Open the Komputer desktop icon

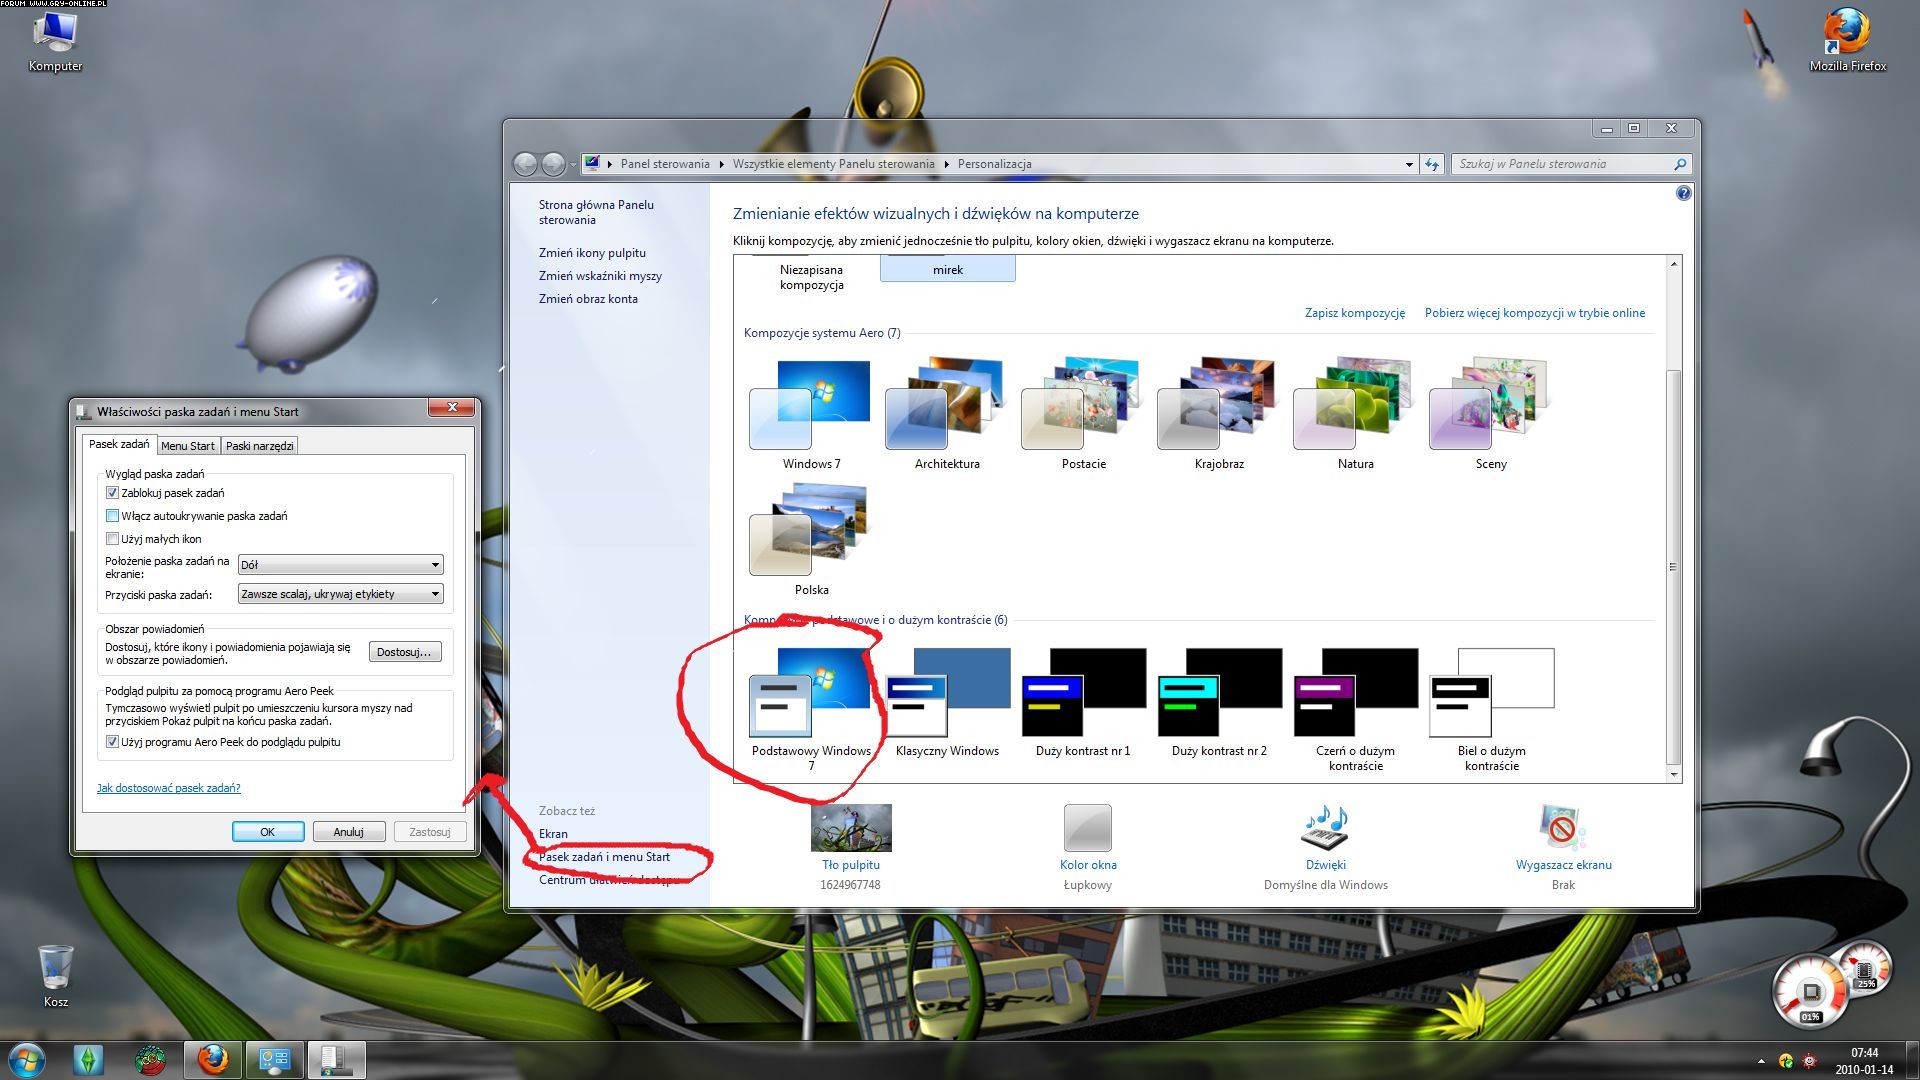(x=55, y=42)
